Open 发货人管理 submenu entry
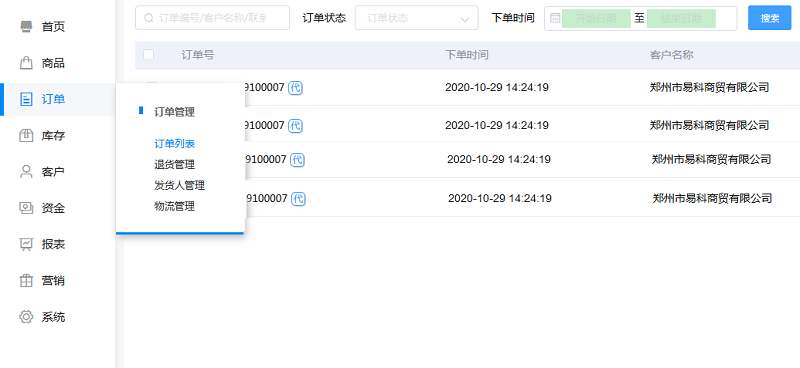This screenshot has height=368, width=800. click(180, 186)
